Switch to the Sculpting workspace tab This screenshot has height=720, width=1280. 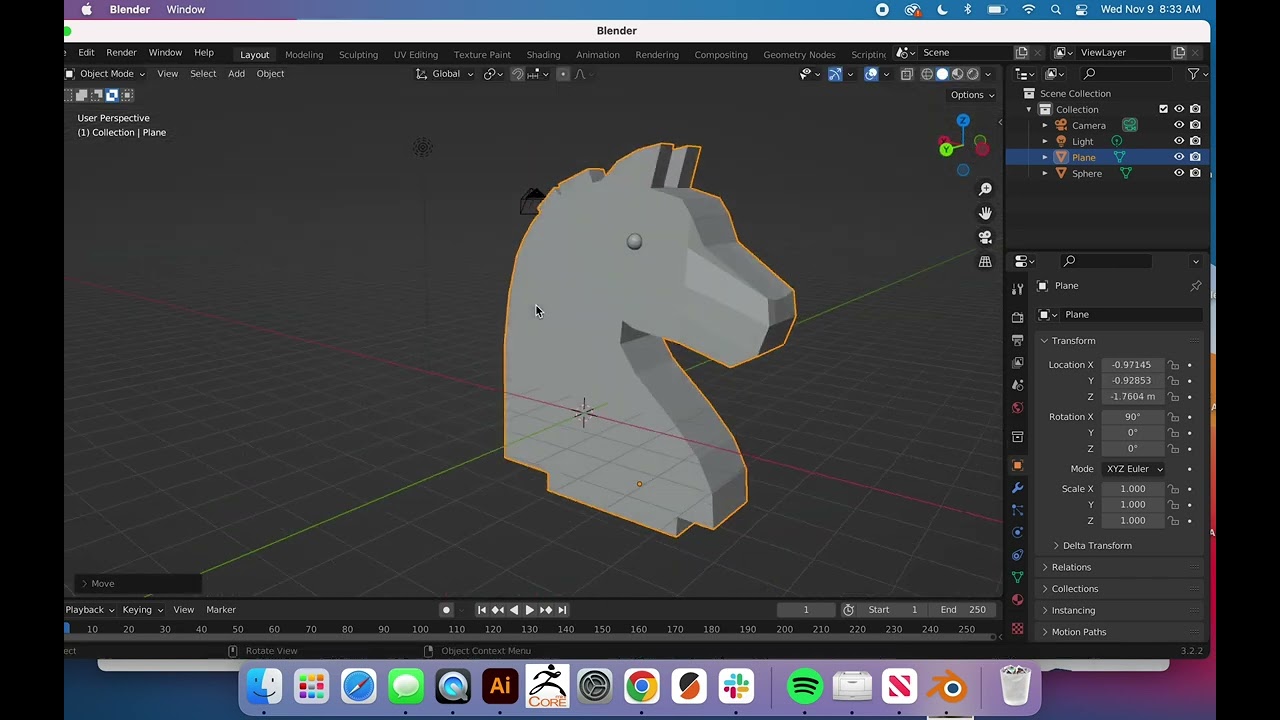[x=358, y=54]
